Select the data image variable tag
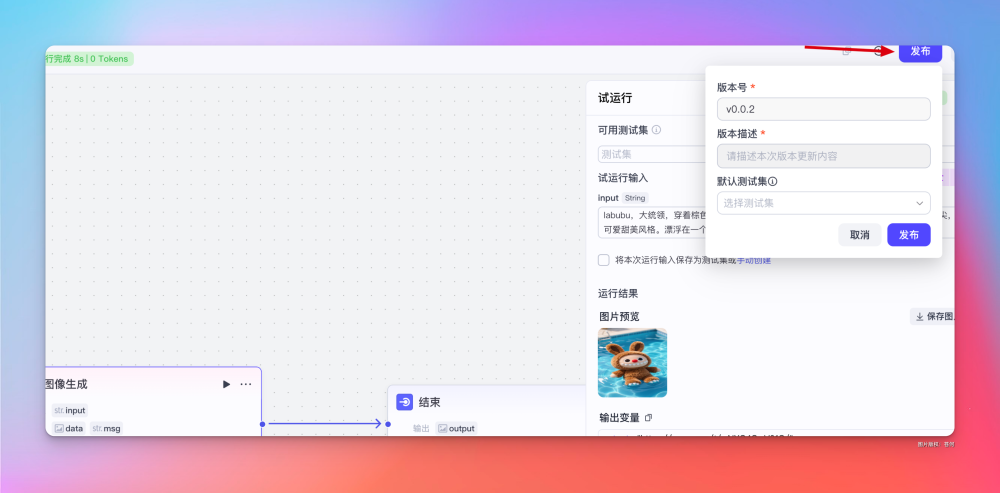The height and width of the screenshot is (493, 1000). point(69,428)
